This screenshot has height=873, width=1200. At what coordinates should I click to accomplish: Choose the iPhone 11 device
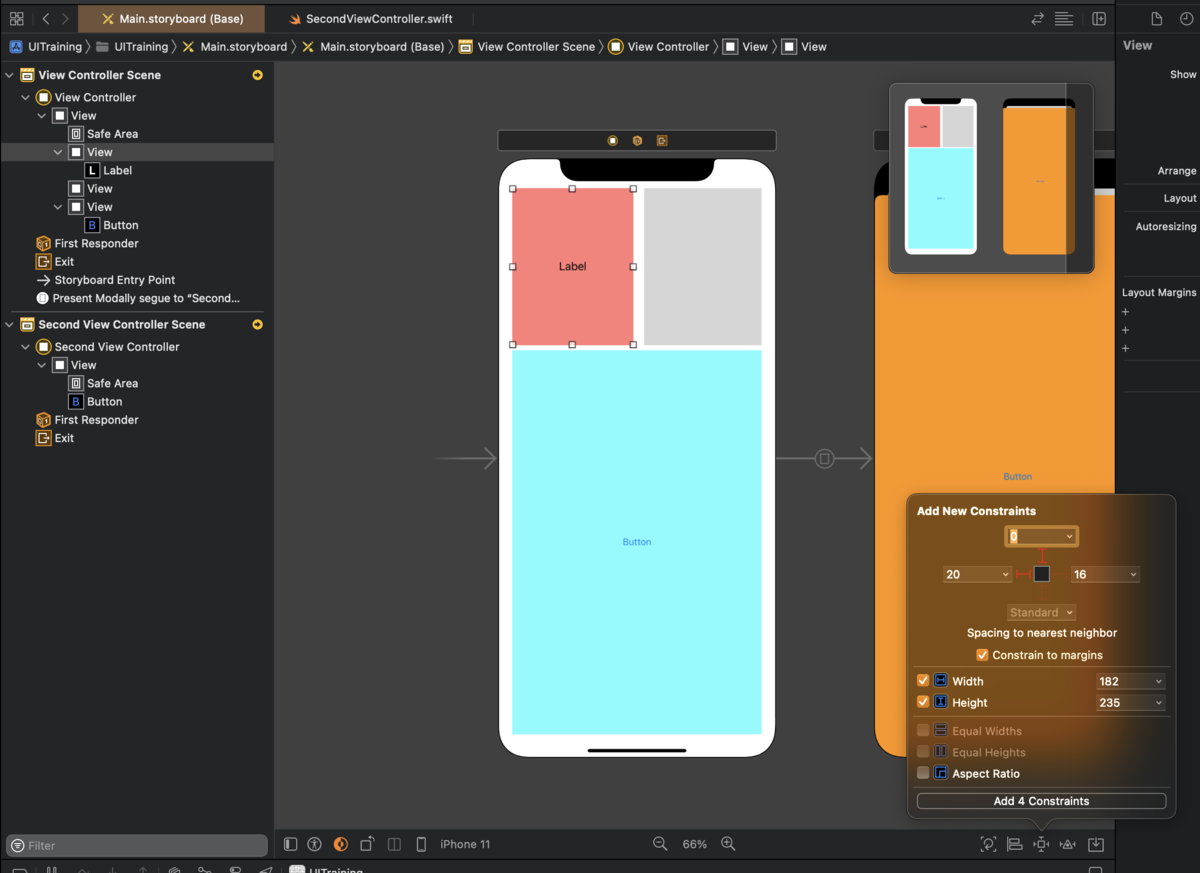click(465, 844)
